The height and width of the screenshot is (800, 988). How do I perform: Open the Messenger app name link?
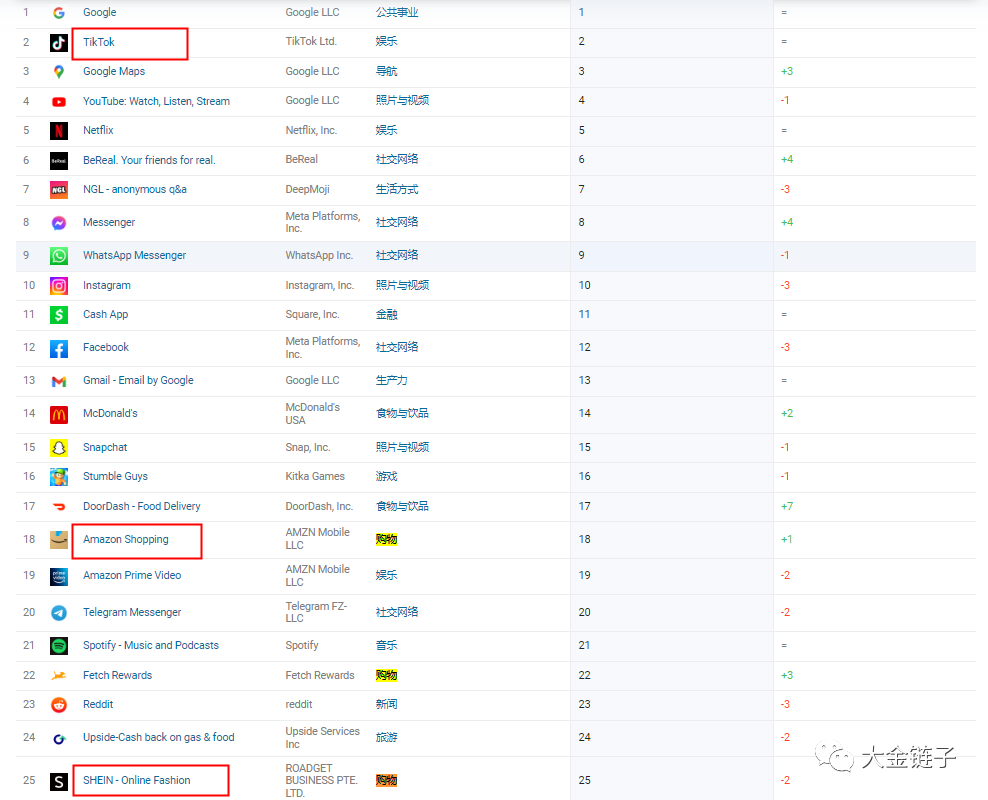coord(109,222)
